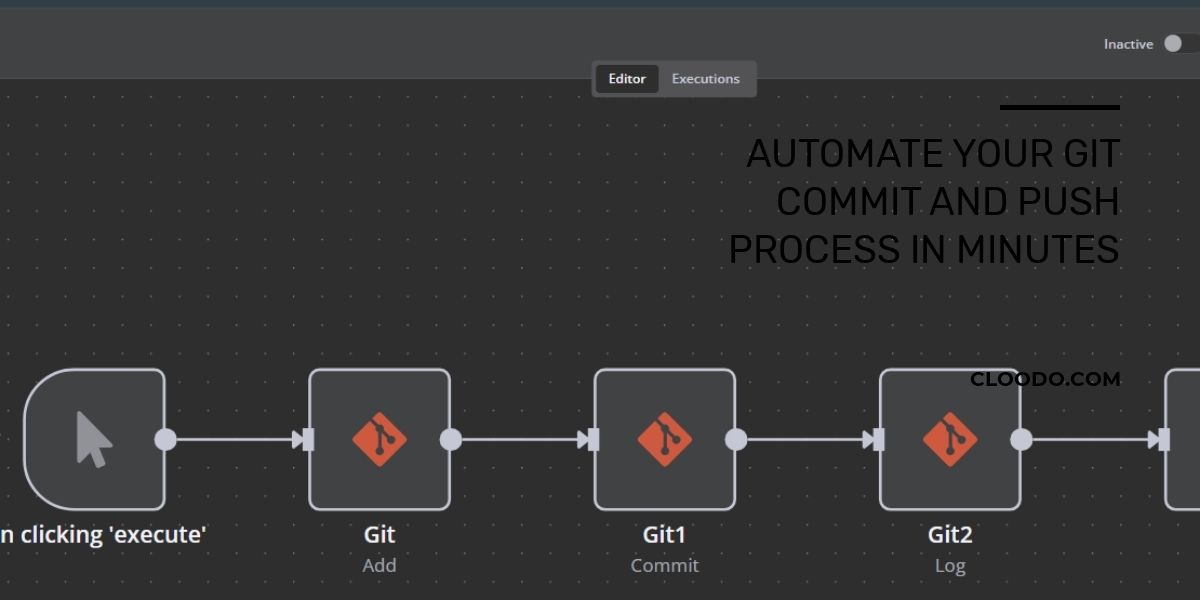Click the "Git" node name label

point(379,535)
